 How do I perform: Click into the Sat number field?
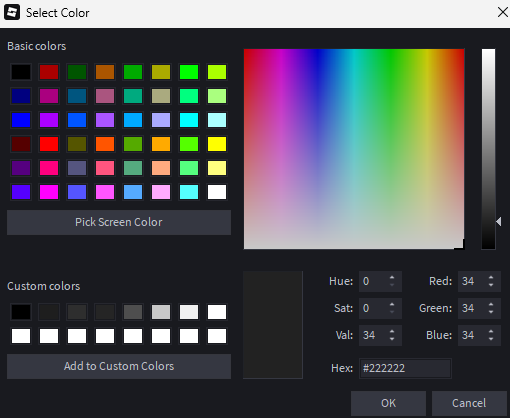click(x=373, y=308)
